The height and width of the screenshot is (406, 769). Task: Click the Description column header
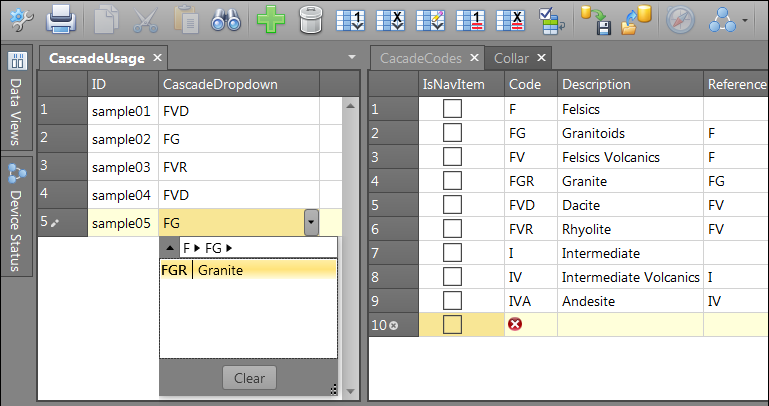coord(630,84)
